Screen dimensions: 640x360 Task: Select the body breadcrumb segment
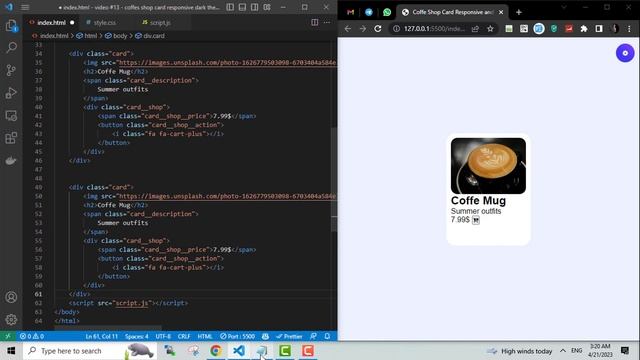pyautogui.click(x=116, y=36)
